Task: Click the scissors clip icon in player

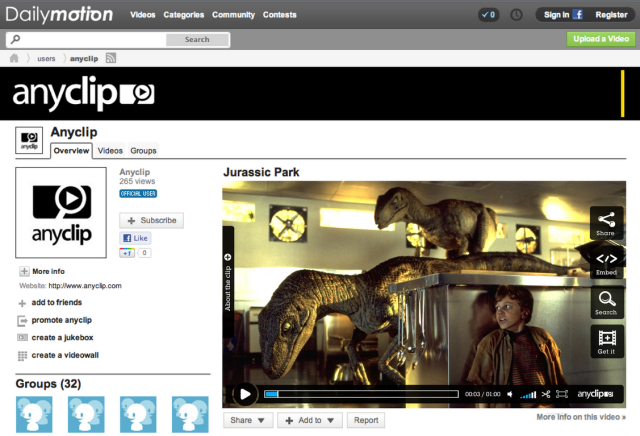Action: point(546,394)
